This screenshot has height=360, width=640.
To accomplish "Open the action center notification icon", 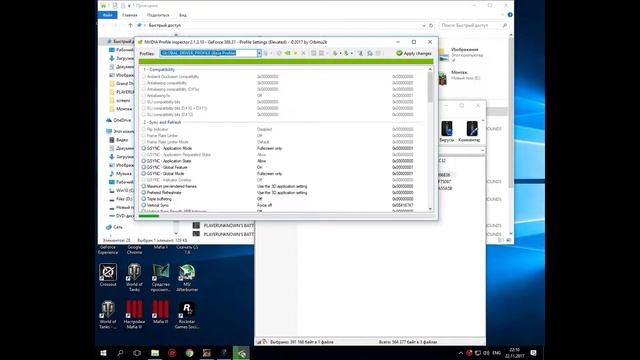I will click(x=533, y=353).
